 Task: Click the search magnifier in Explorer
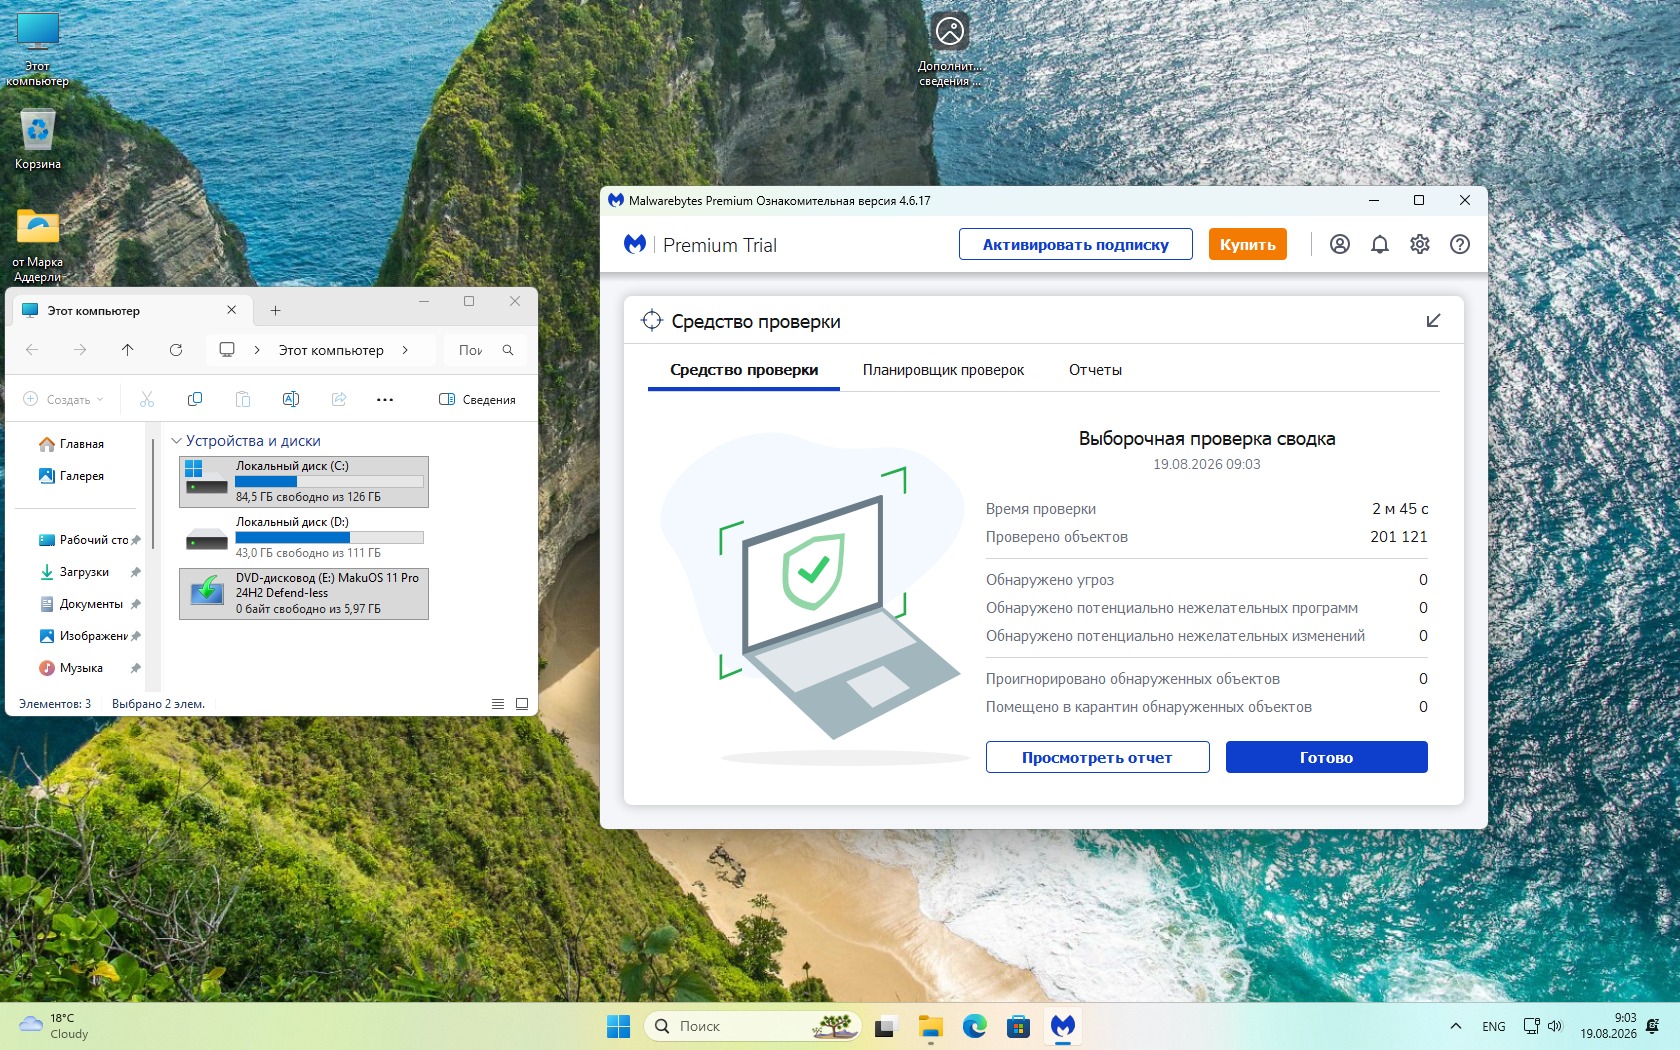click(508, 350)
